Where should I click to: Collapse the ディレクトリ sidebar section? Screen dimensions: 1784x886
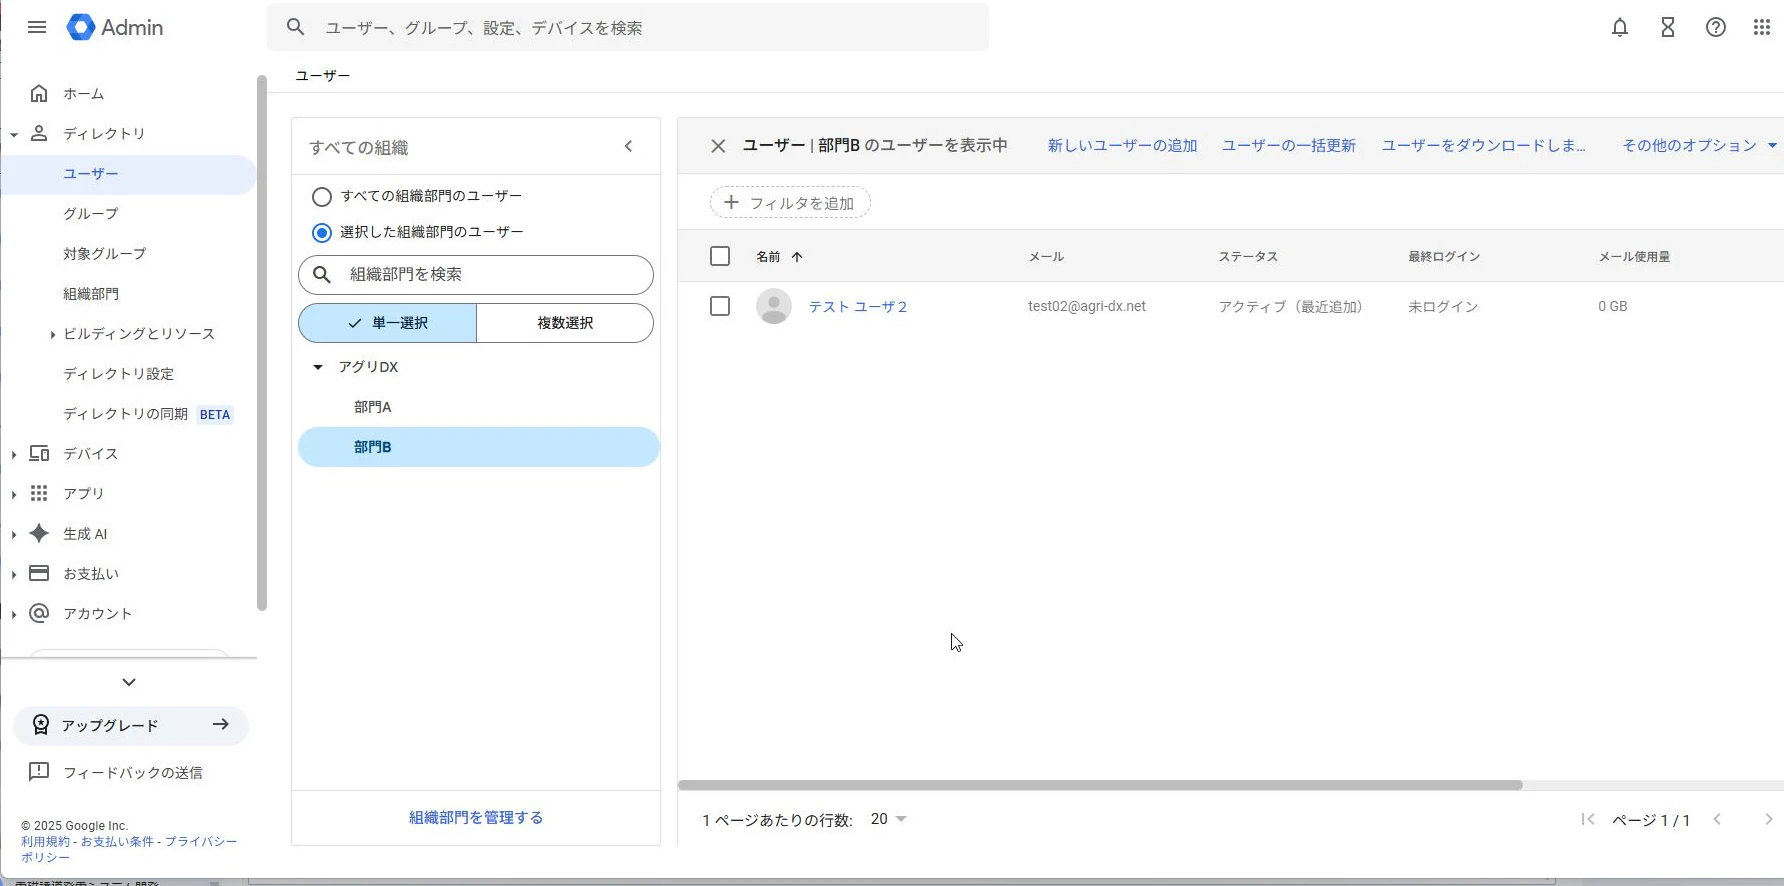click(x=14, y=134)
